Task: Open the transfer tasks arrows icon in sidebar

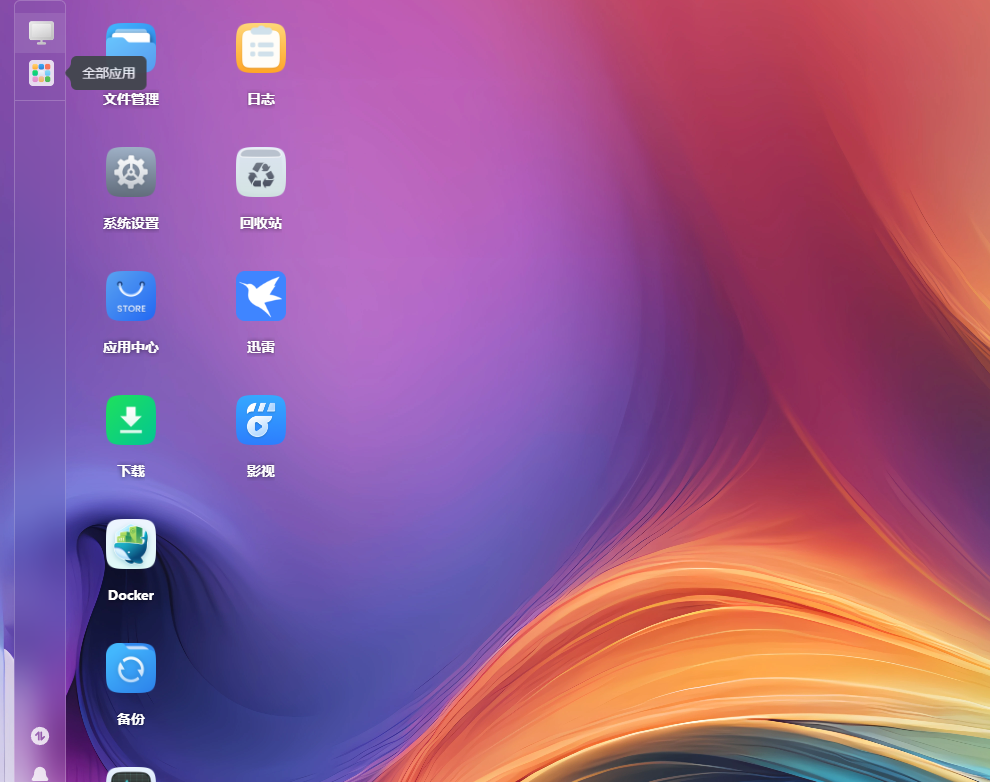Action: pos(40,736)
